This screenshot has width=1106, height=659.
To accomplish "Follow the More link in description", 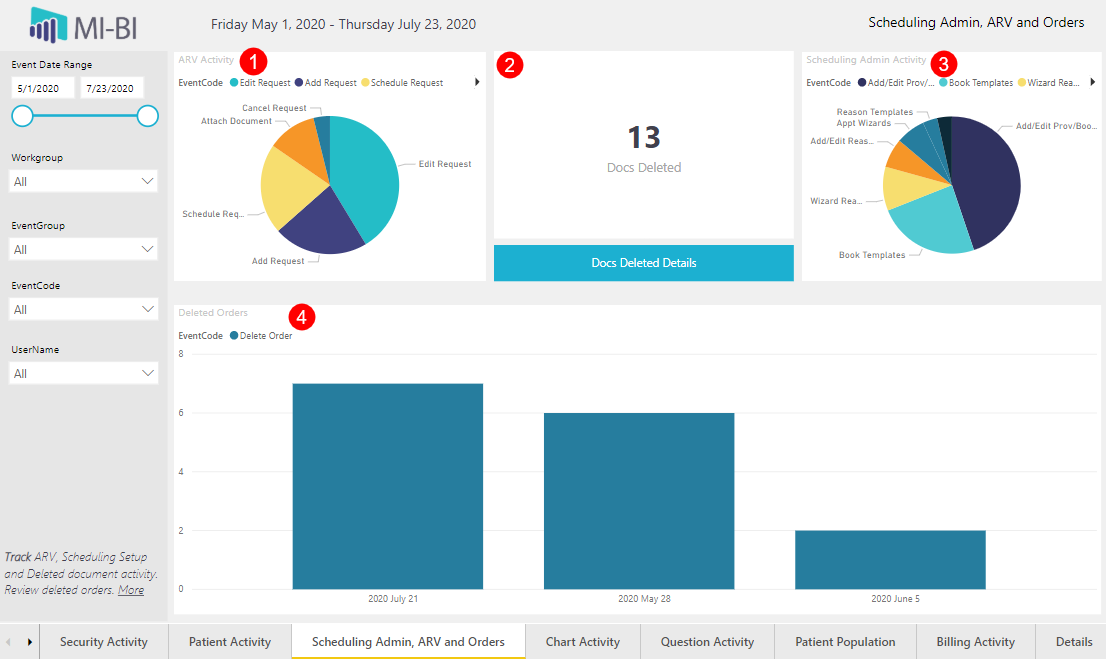I will [130, 590].
